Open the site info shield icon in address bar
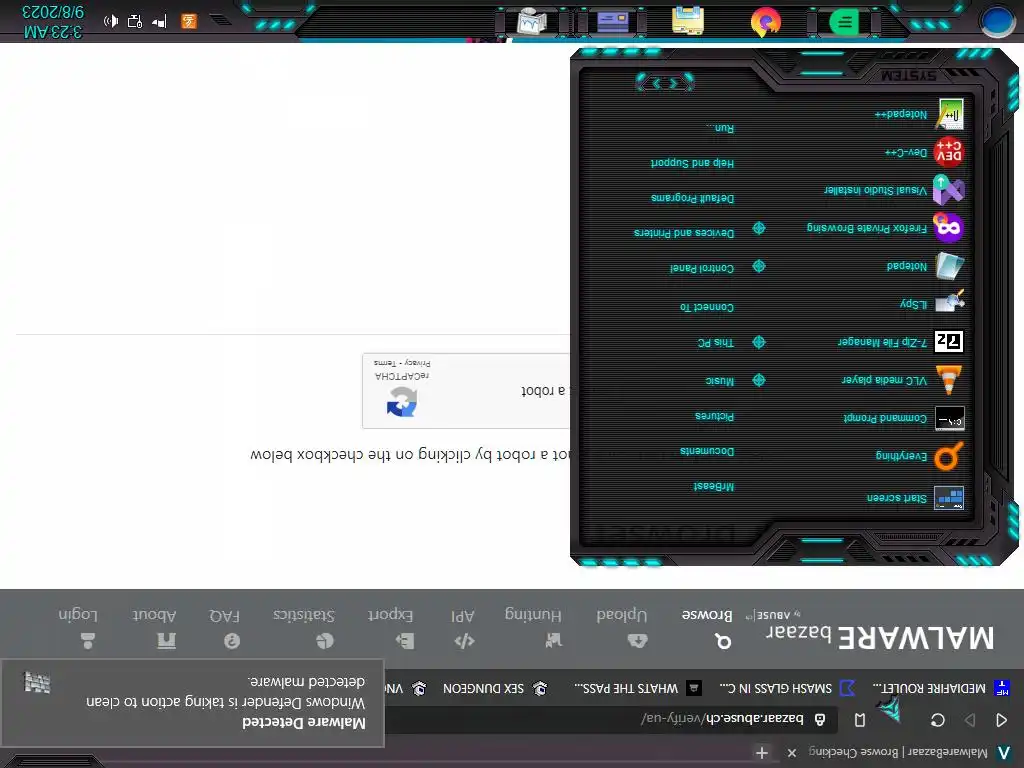Viewport: 1024px width, 768px height. pos(820,719)
